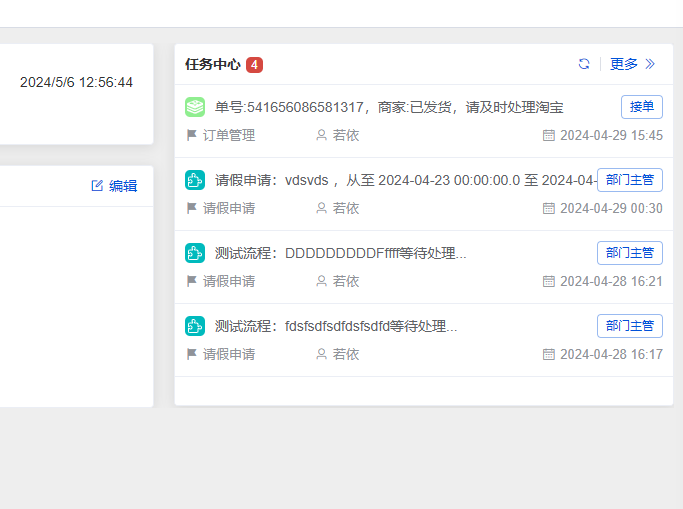Click 部门主管 button on fdsfsdfsdfdsfsdfd task
683x509 pixels.
point(629,326)
